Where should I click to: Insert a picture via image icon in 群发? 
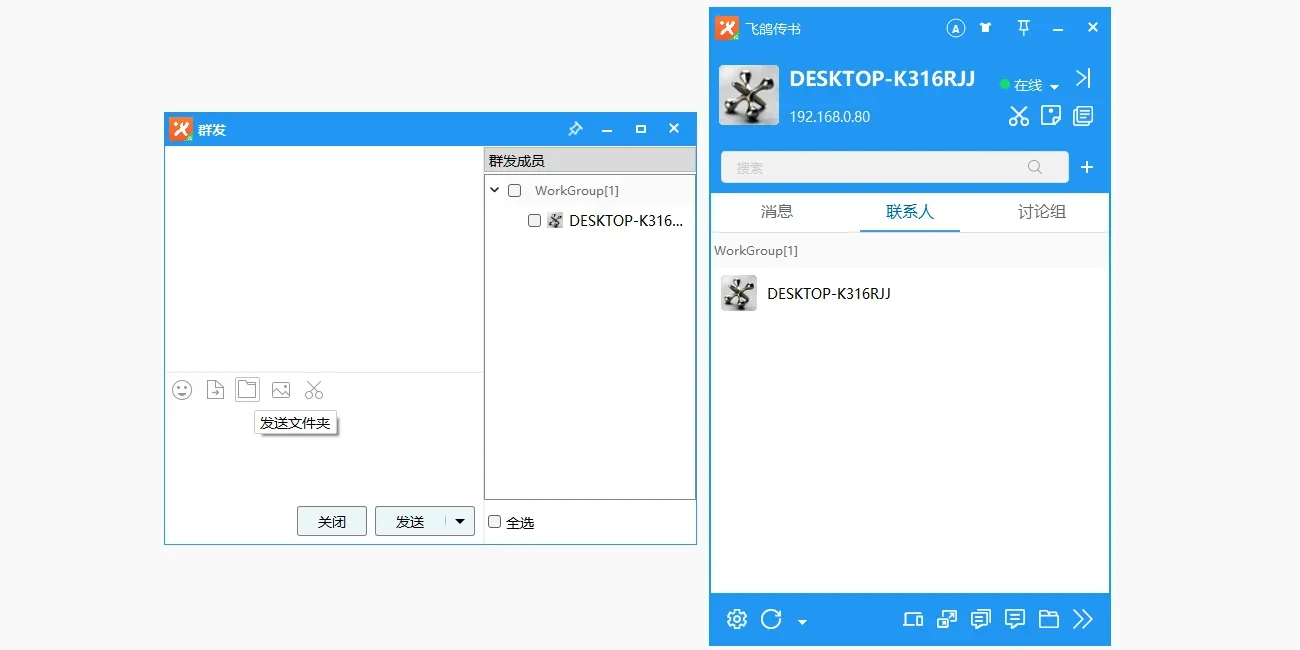281,390
